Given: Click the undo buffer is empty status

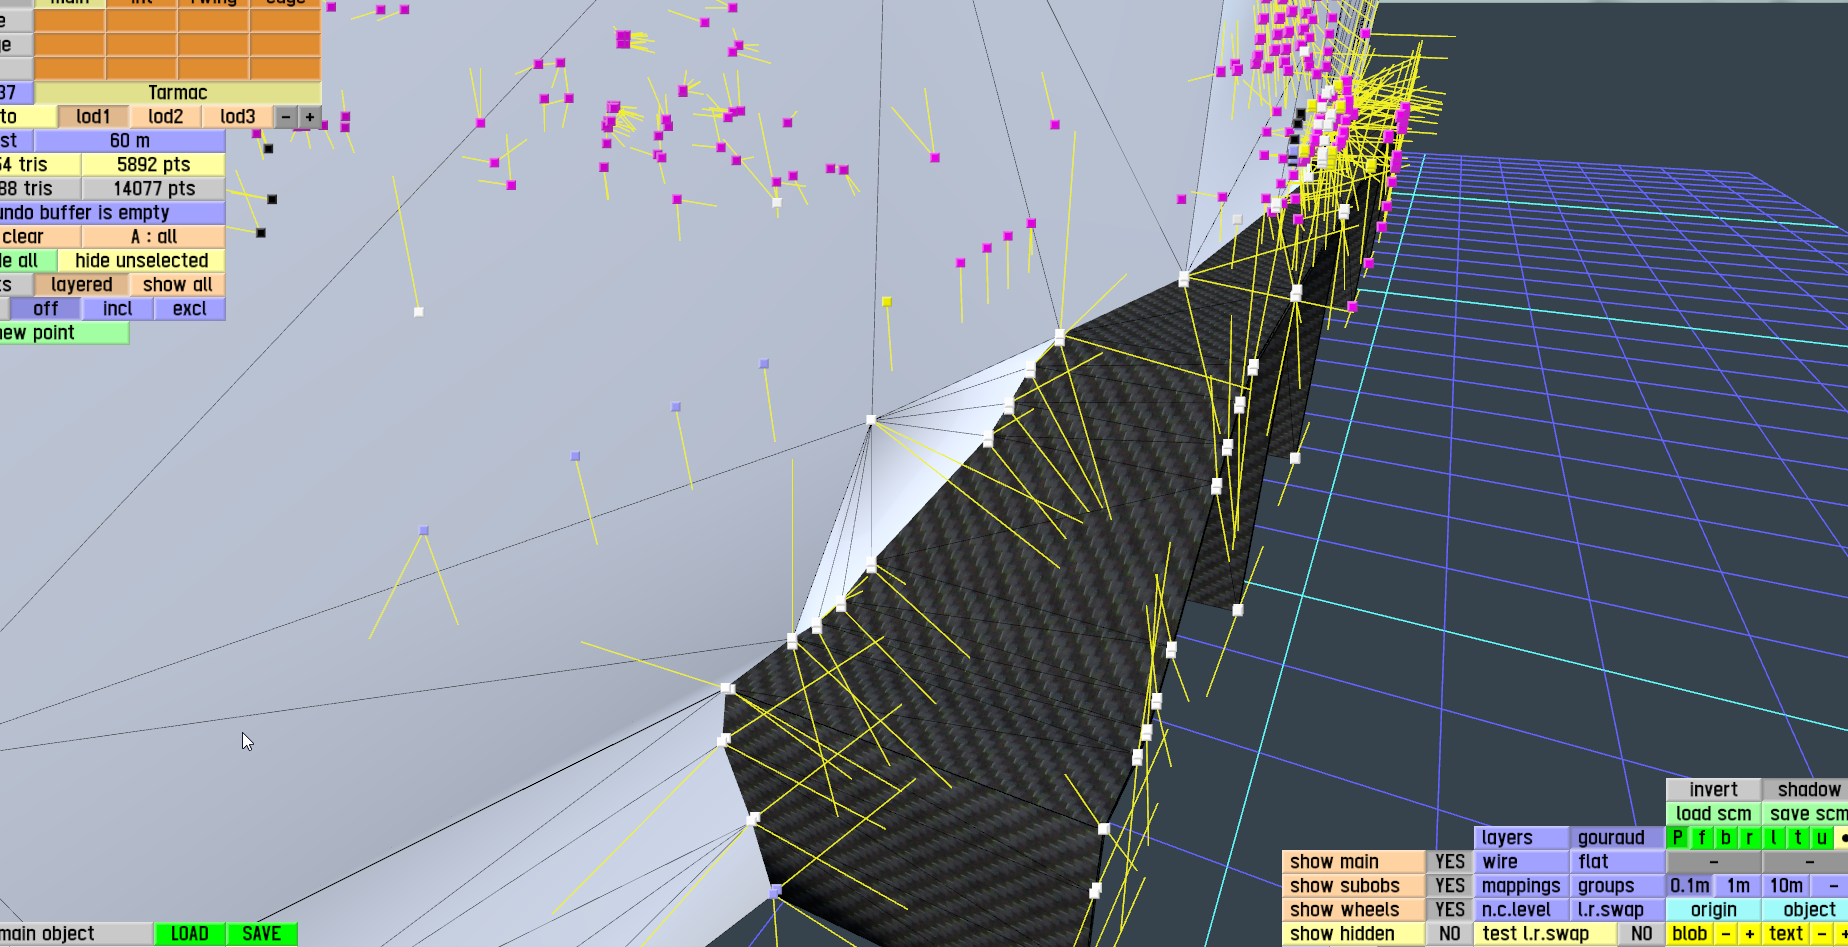Looking at the screenshot, I should (112, 213).
